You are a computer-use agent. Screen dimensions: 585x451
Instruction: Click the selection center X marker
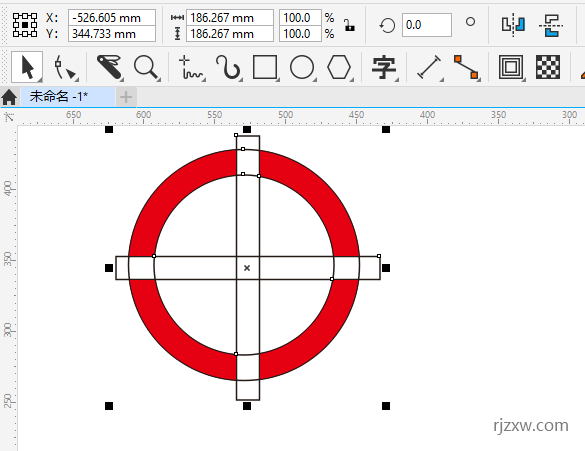click(x=247, y=268)
